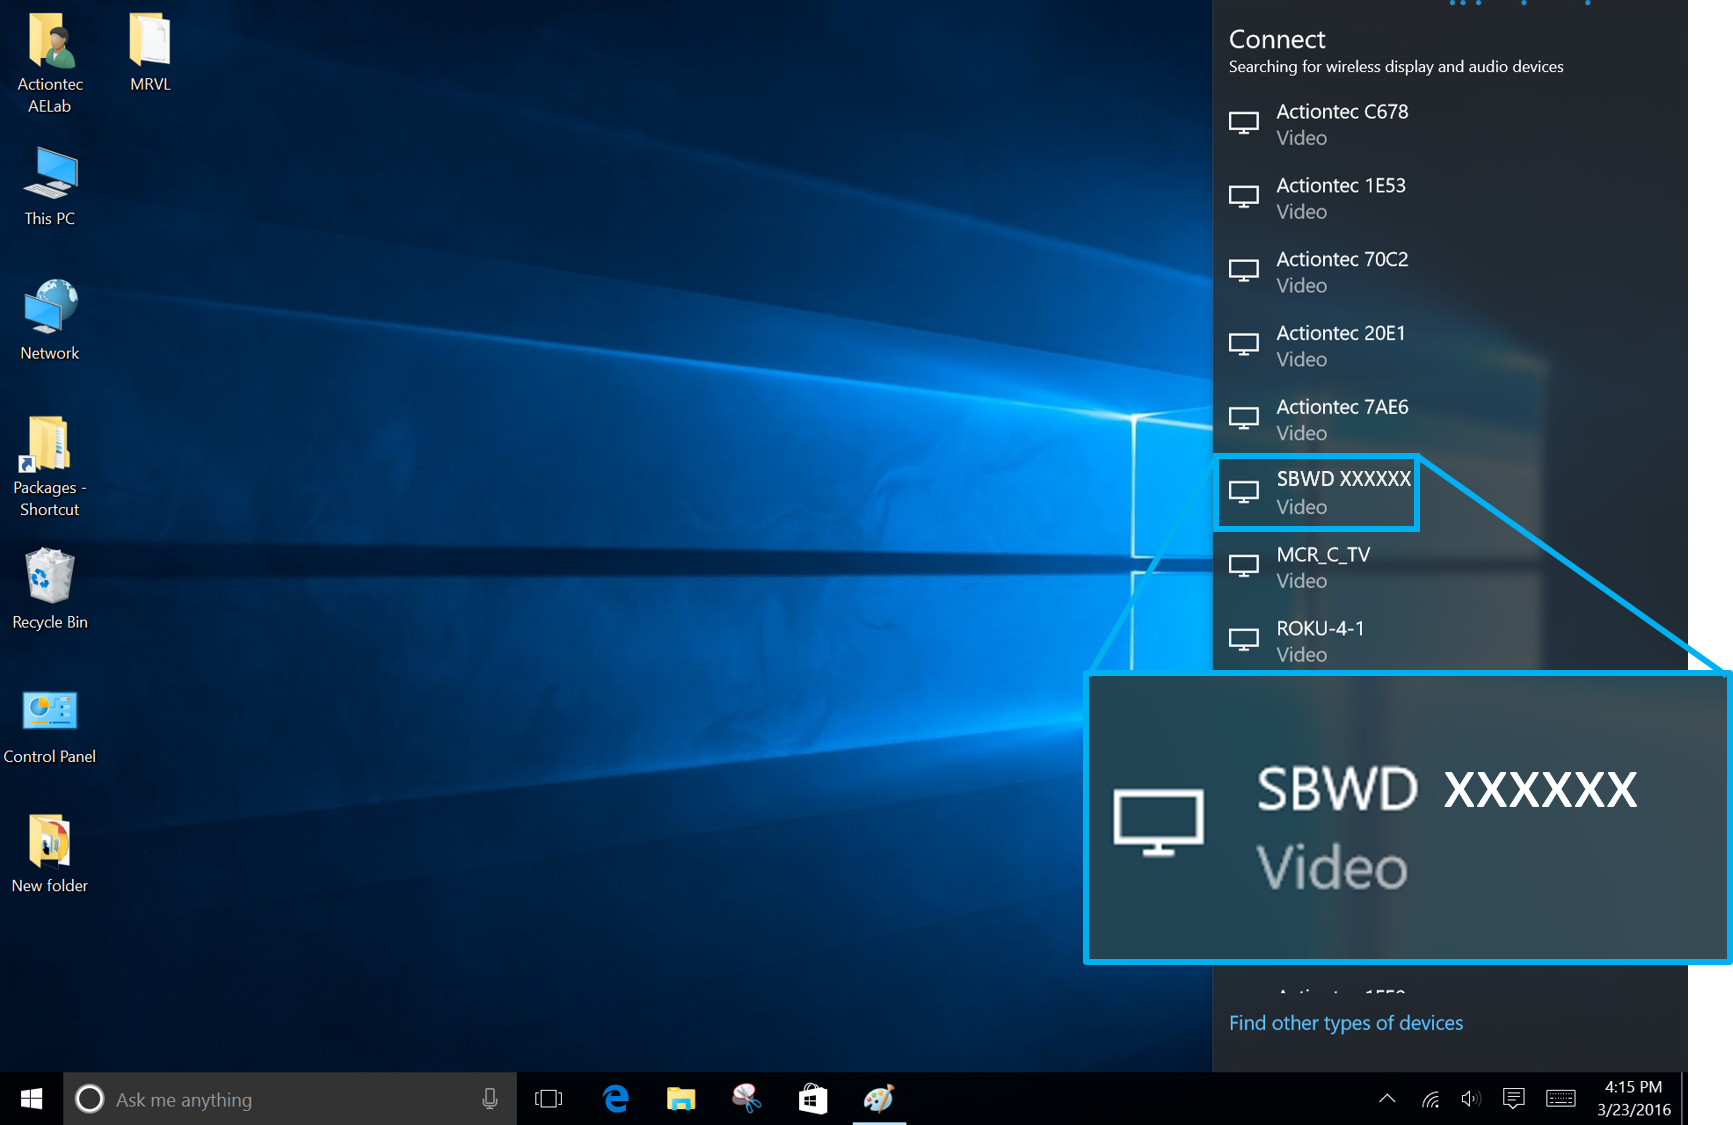Click the monitor icon beside Actiontec C678
Viewport: 1733px width, 1125px height.
pos(1244,123)
